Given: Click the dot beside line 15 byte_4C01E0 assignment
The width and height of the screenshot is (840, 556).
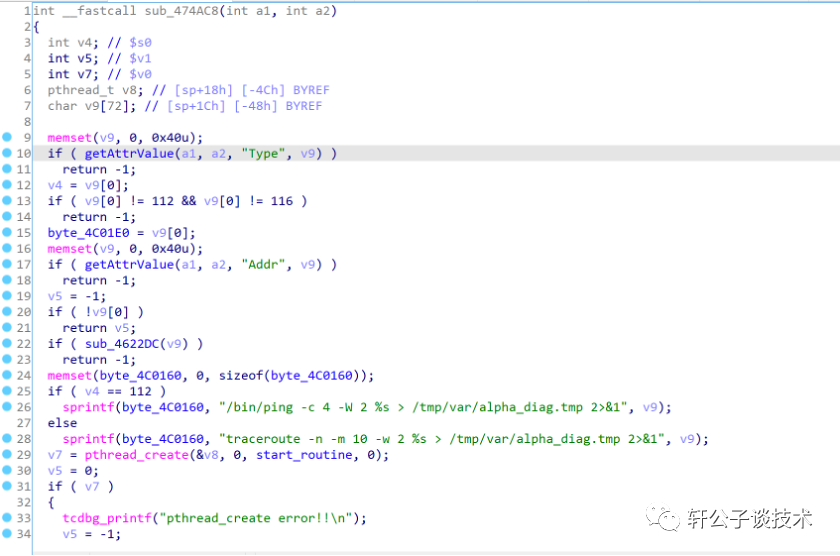Looking at the screenshot, I should pos(7,233).
